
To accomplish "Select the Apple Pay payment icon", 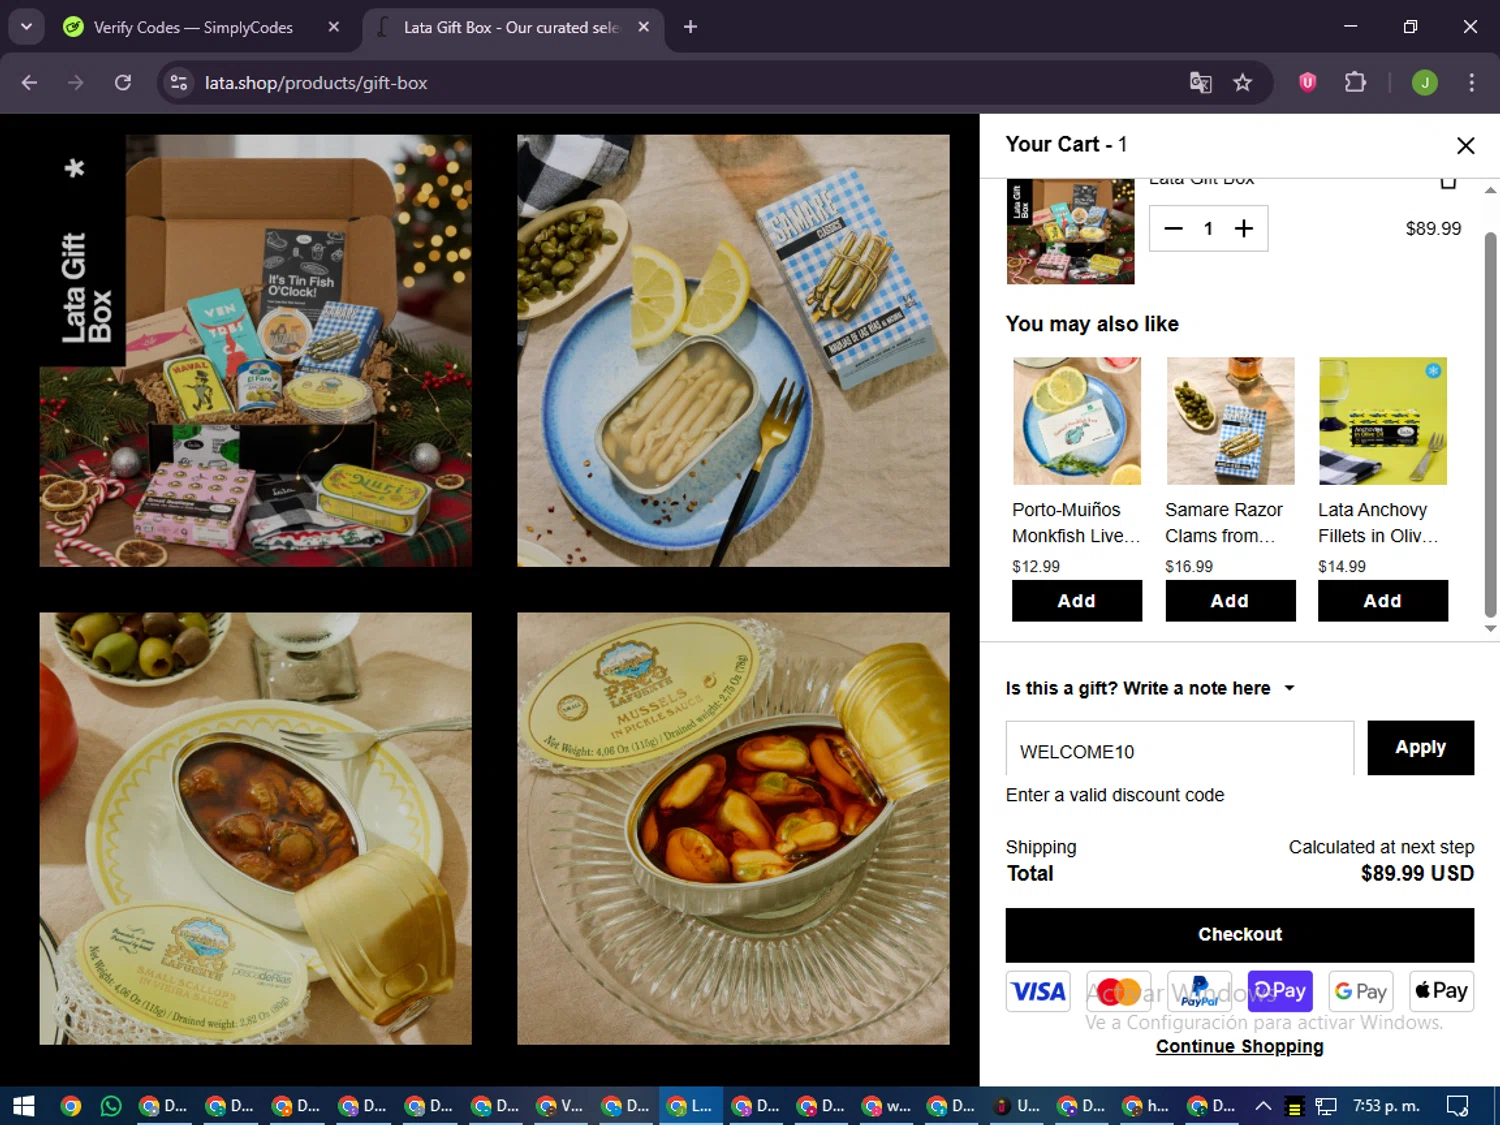I will [x=1441, y=991].
